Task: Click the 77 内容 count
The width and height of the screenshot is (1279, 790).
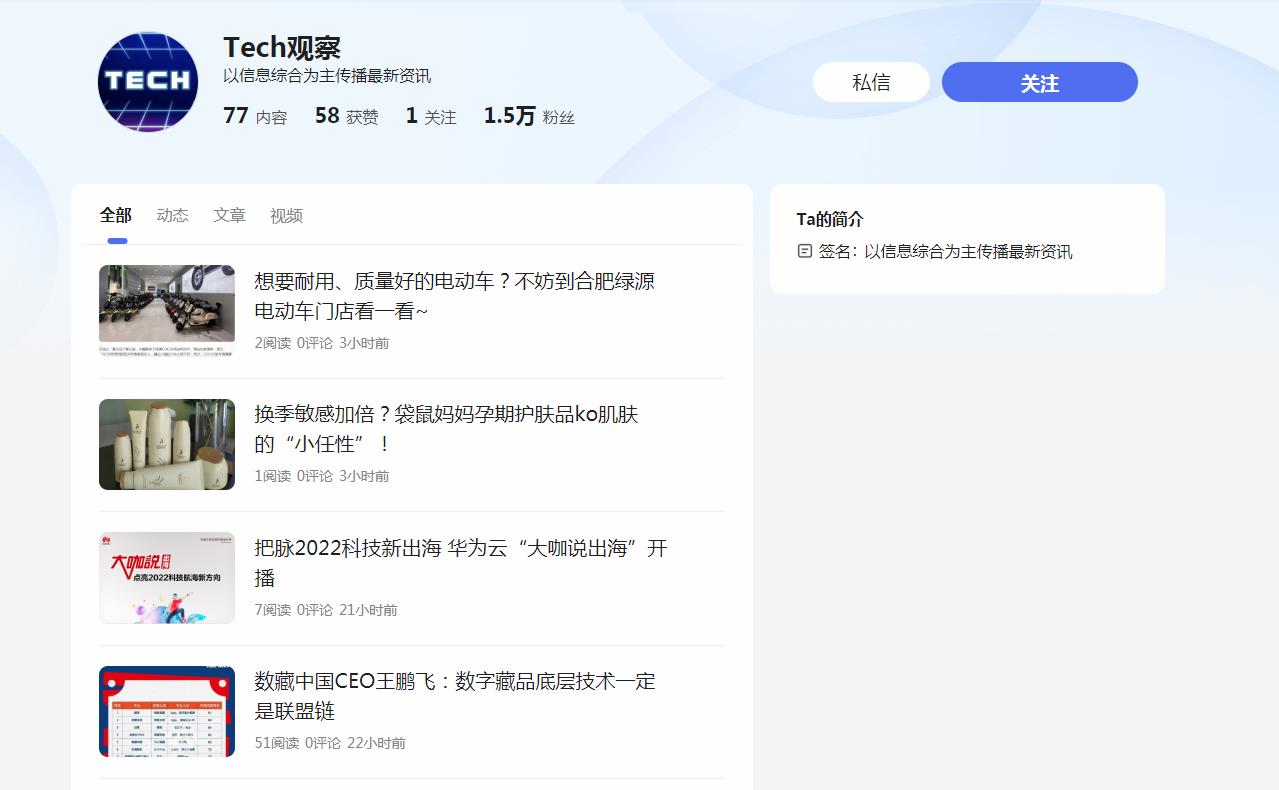Action: pos(255,116)
